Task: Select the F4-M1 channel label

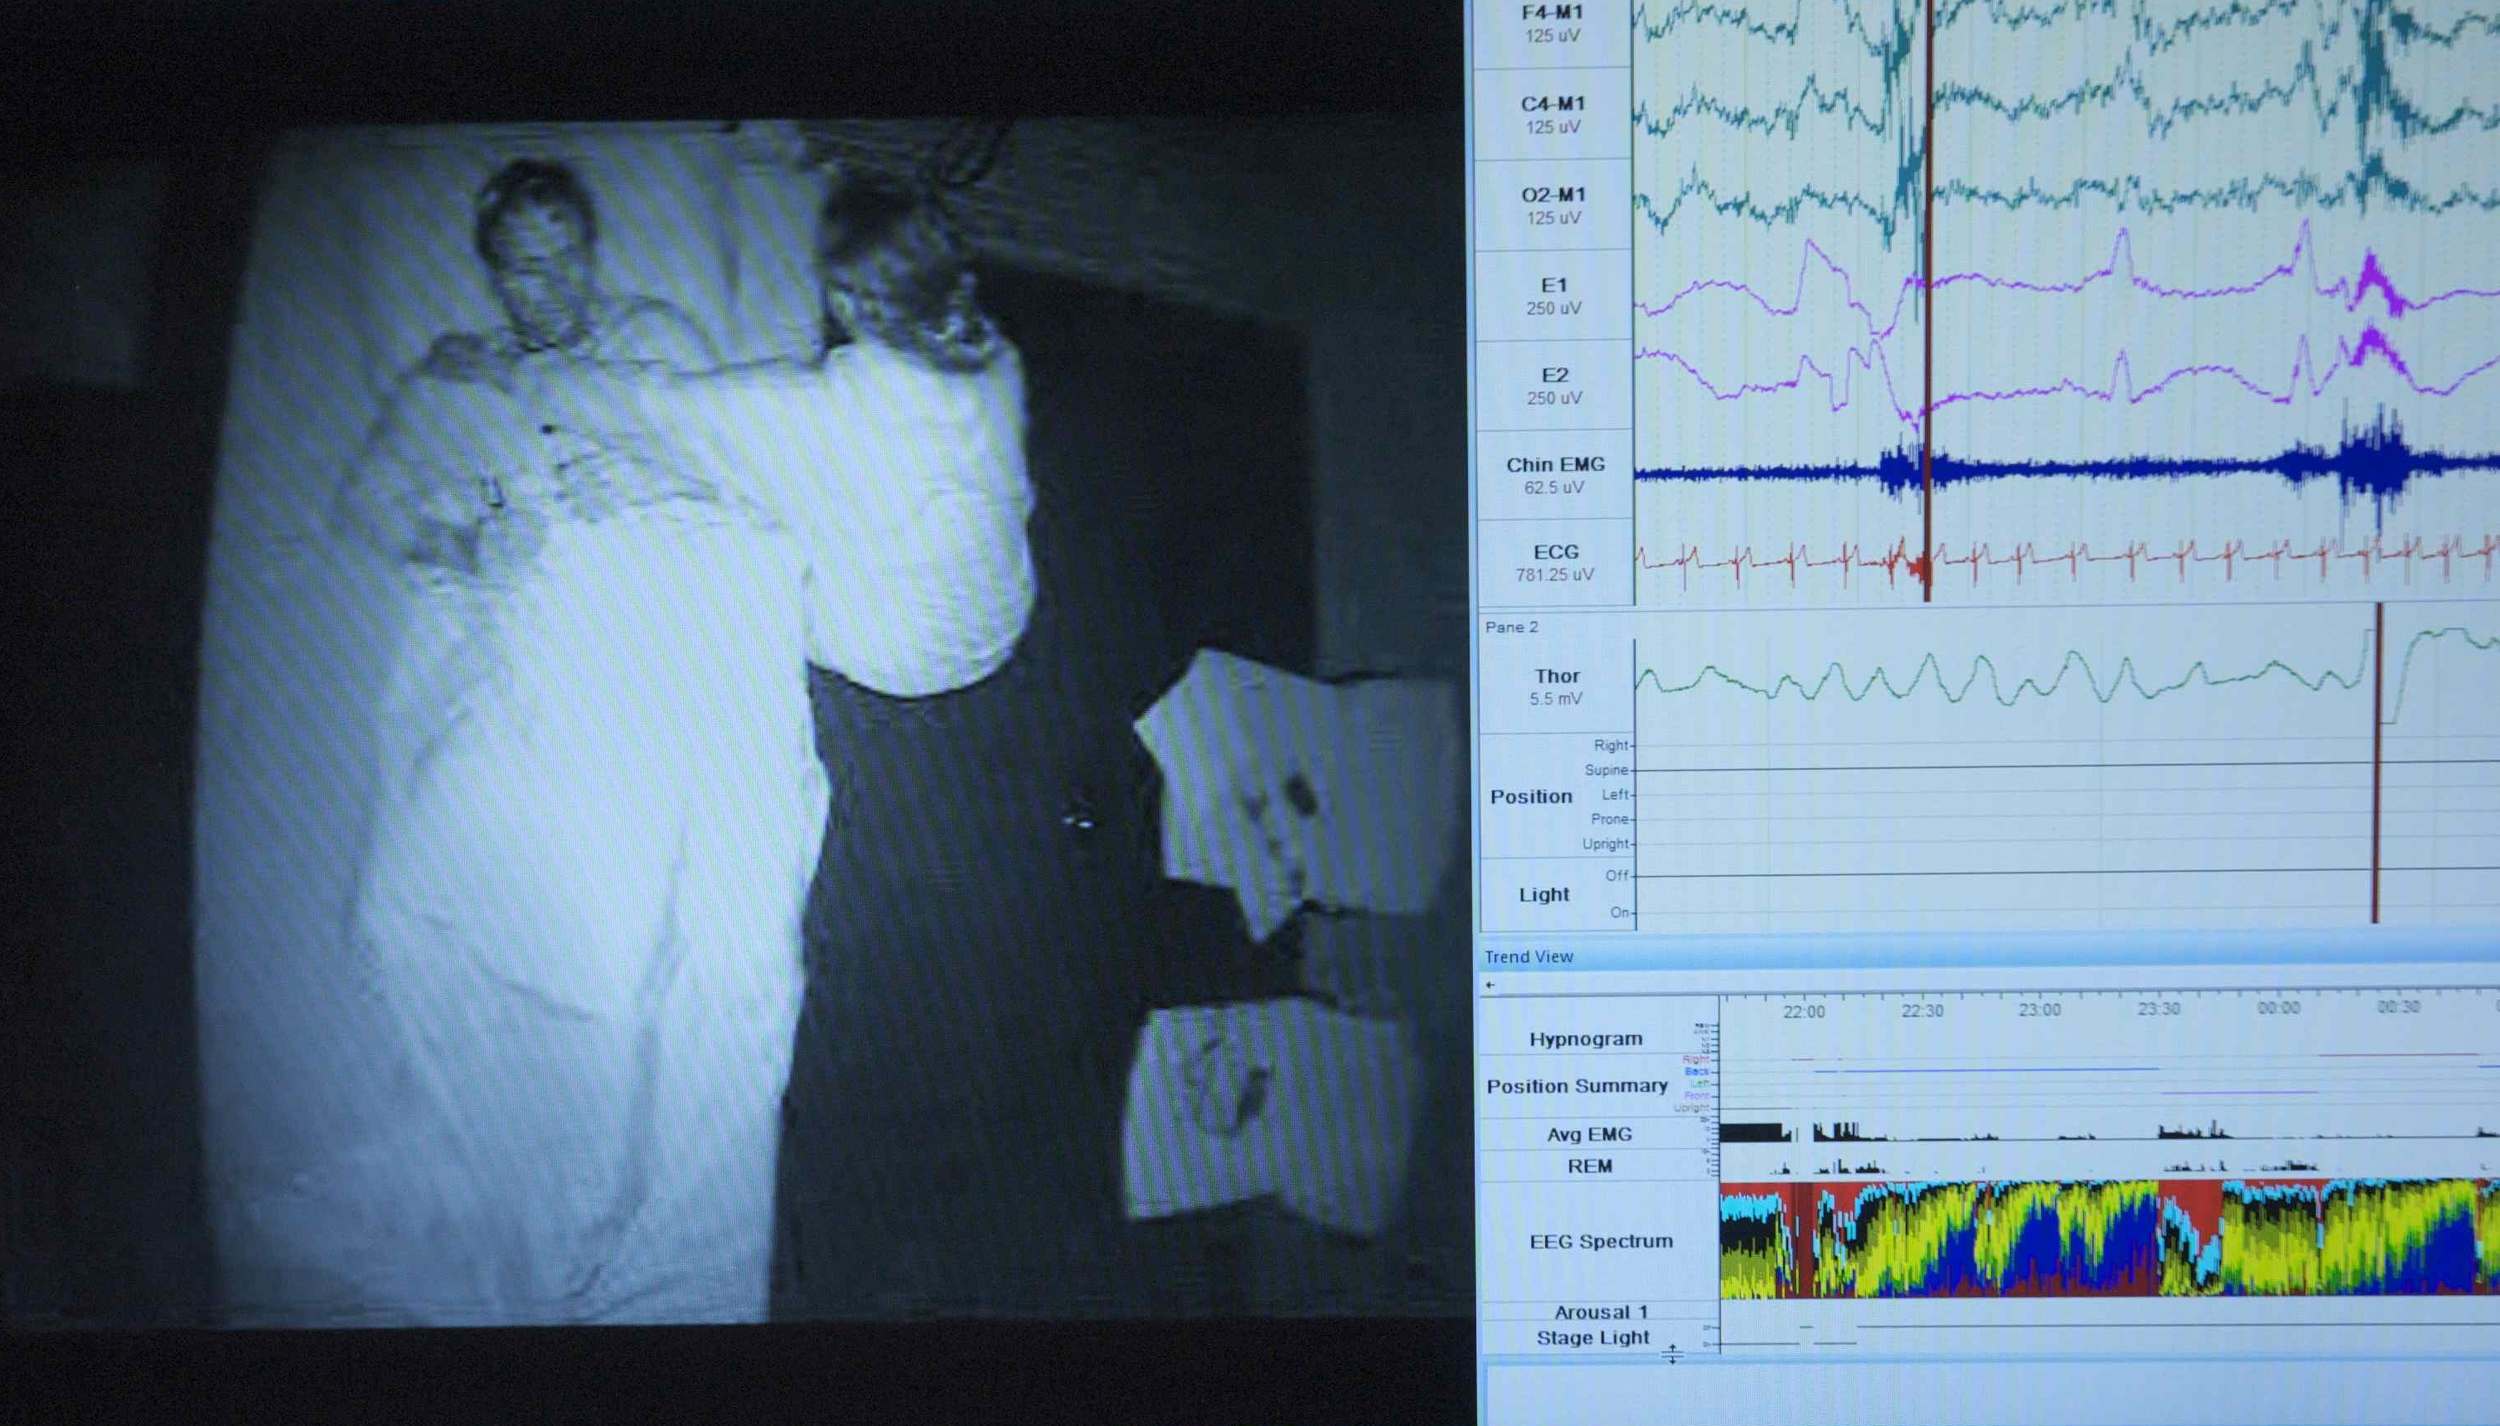Action: pyautogui.click(x=1553, y=13)
